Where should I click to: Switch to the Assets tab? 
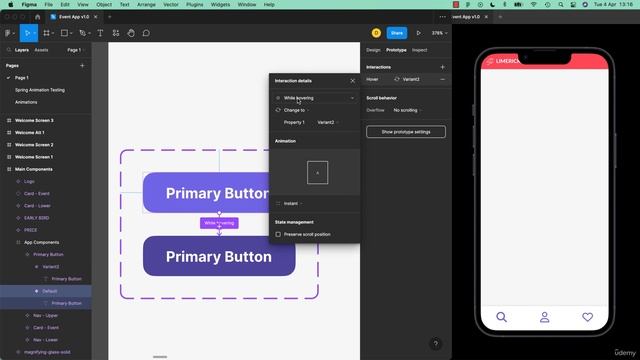[x=41, y=50]
